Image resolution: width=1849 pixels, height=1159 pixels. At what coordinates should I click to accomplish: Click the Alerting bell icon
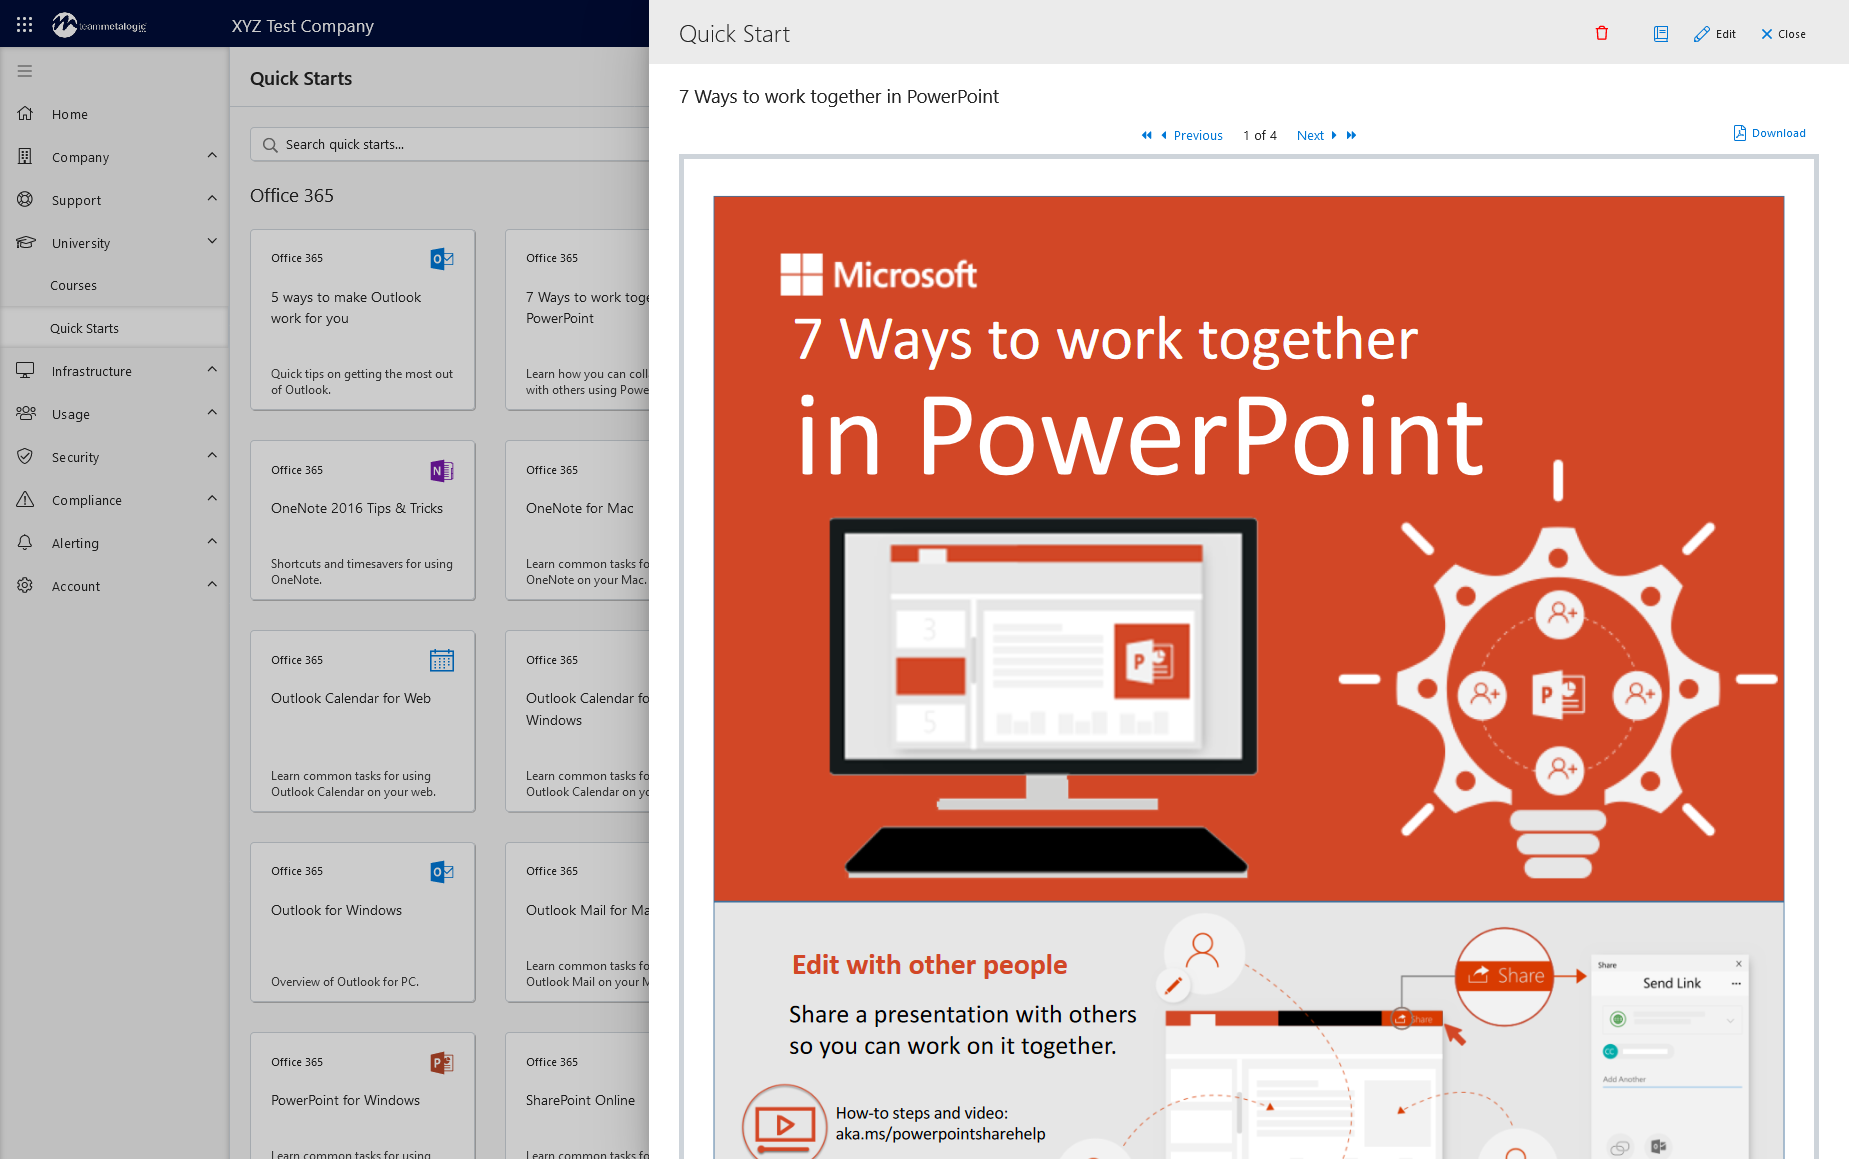click(x=25, y=543)
